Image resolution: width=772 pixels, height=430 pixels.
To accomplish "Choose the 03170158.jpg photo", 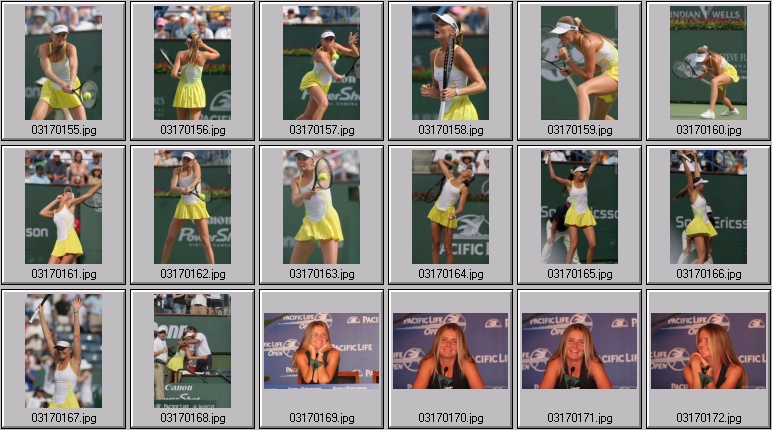I will (450, 63).
